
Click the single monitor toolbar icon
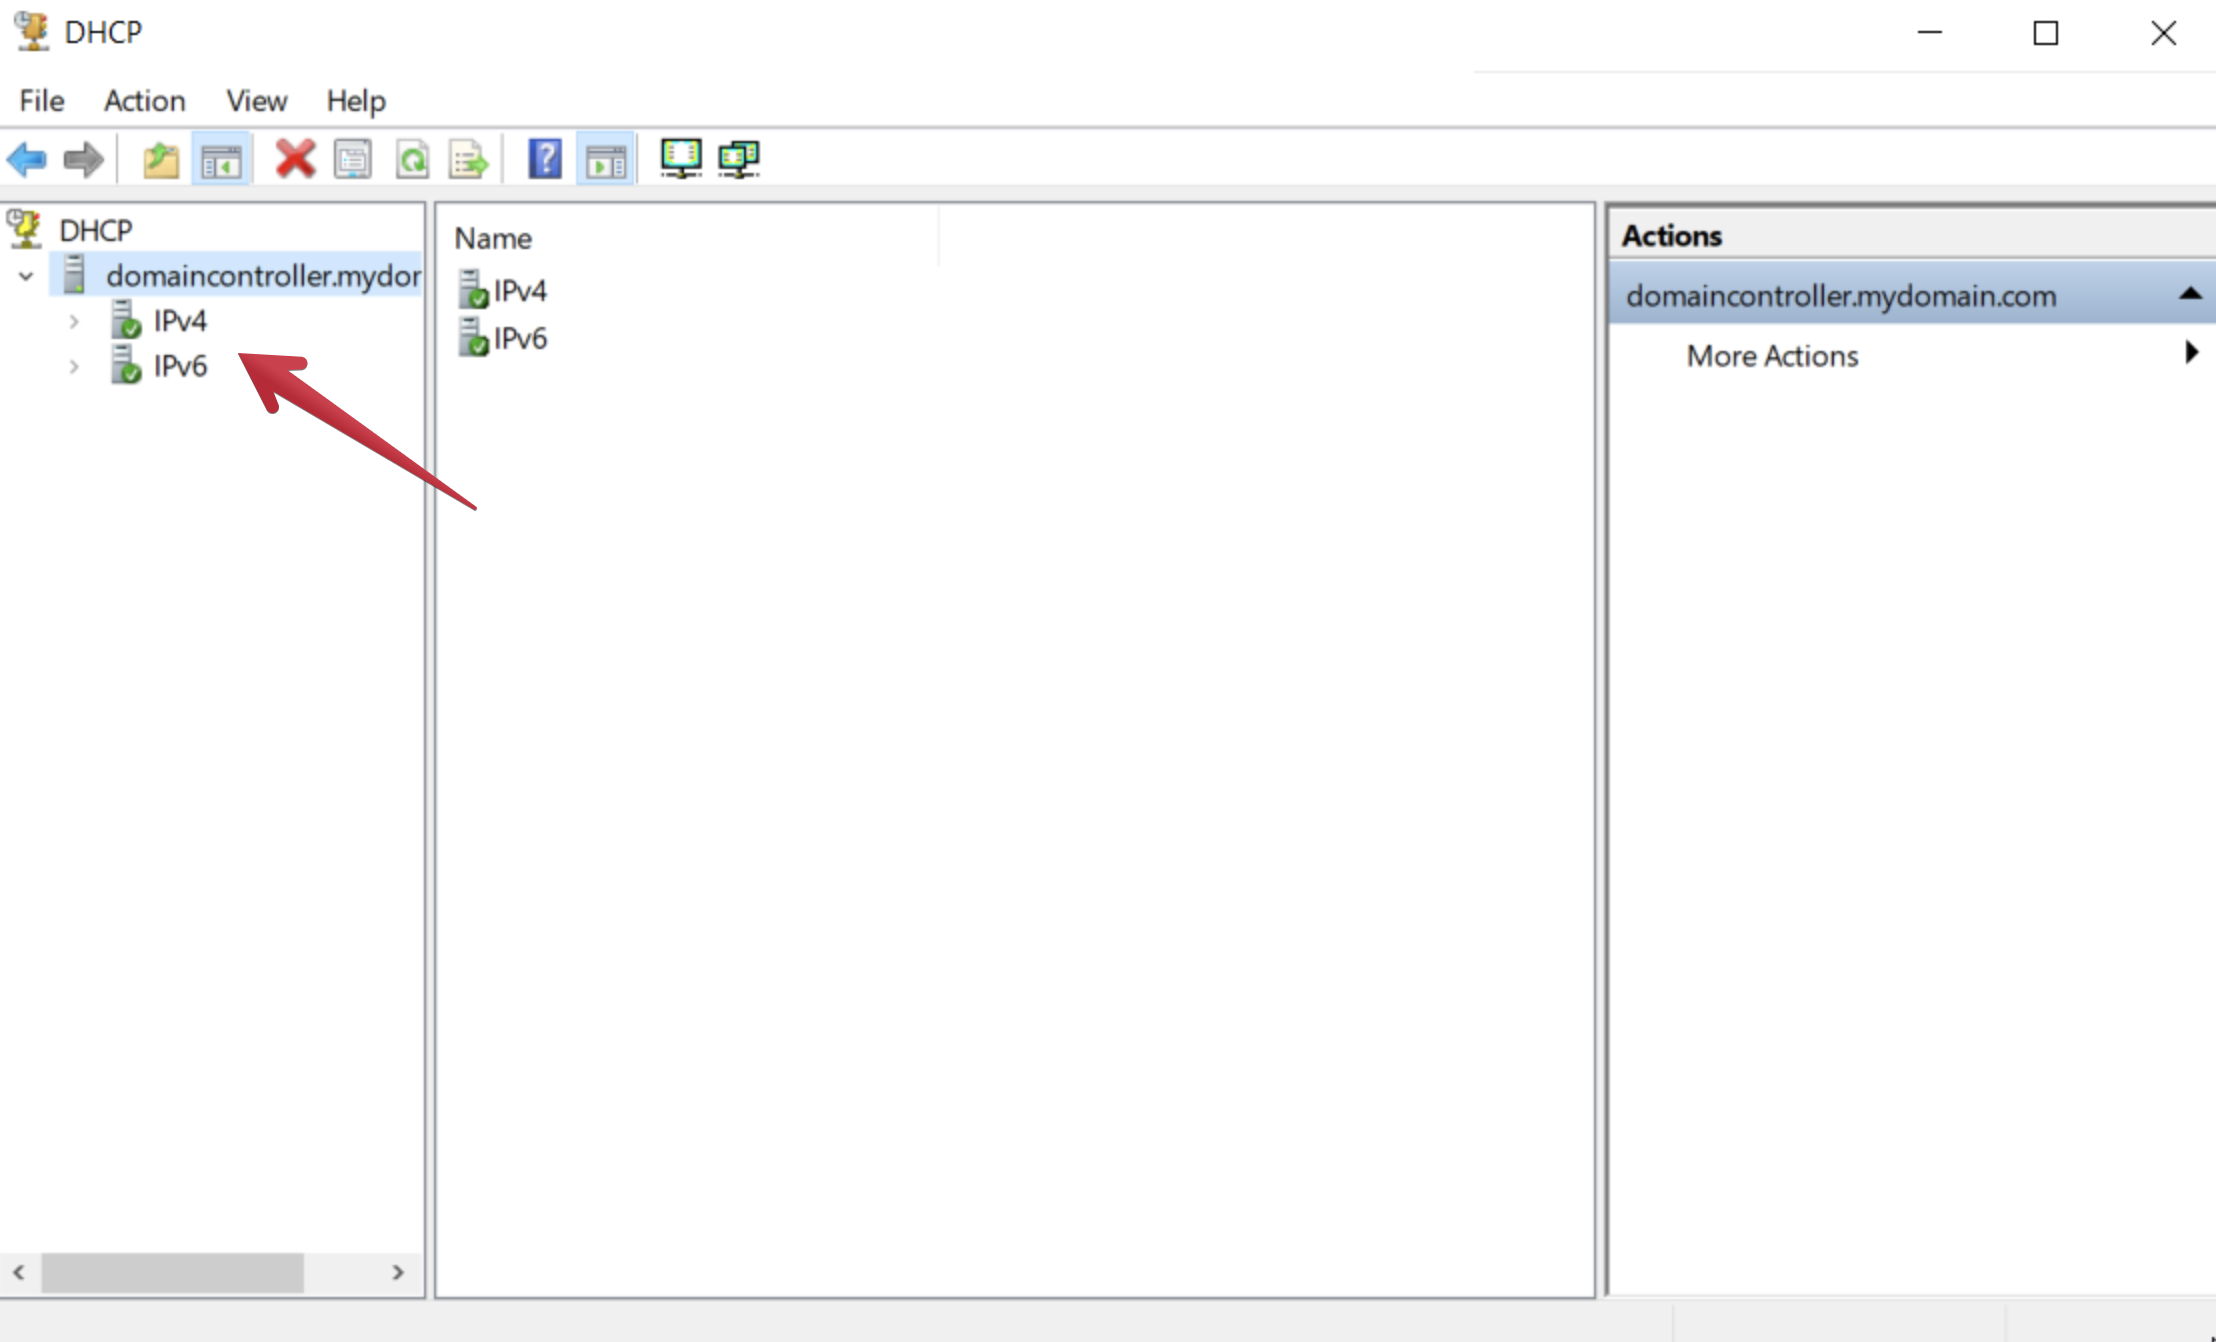click(681, 158)
